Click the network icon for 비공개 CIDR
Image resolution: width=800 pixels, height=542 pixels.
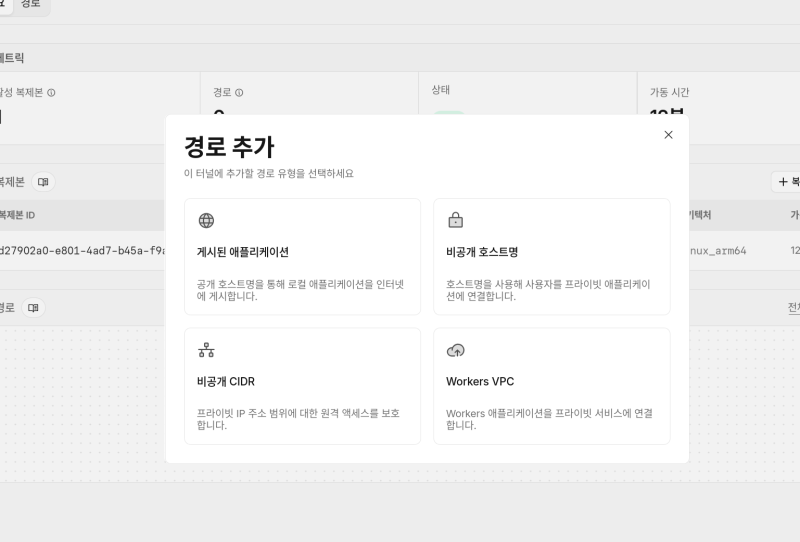pos(206,350)
